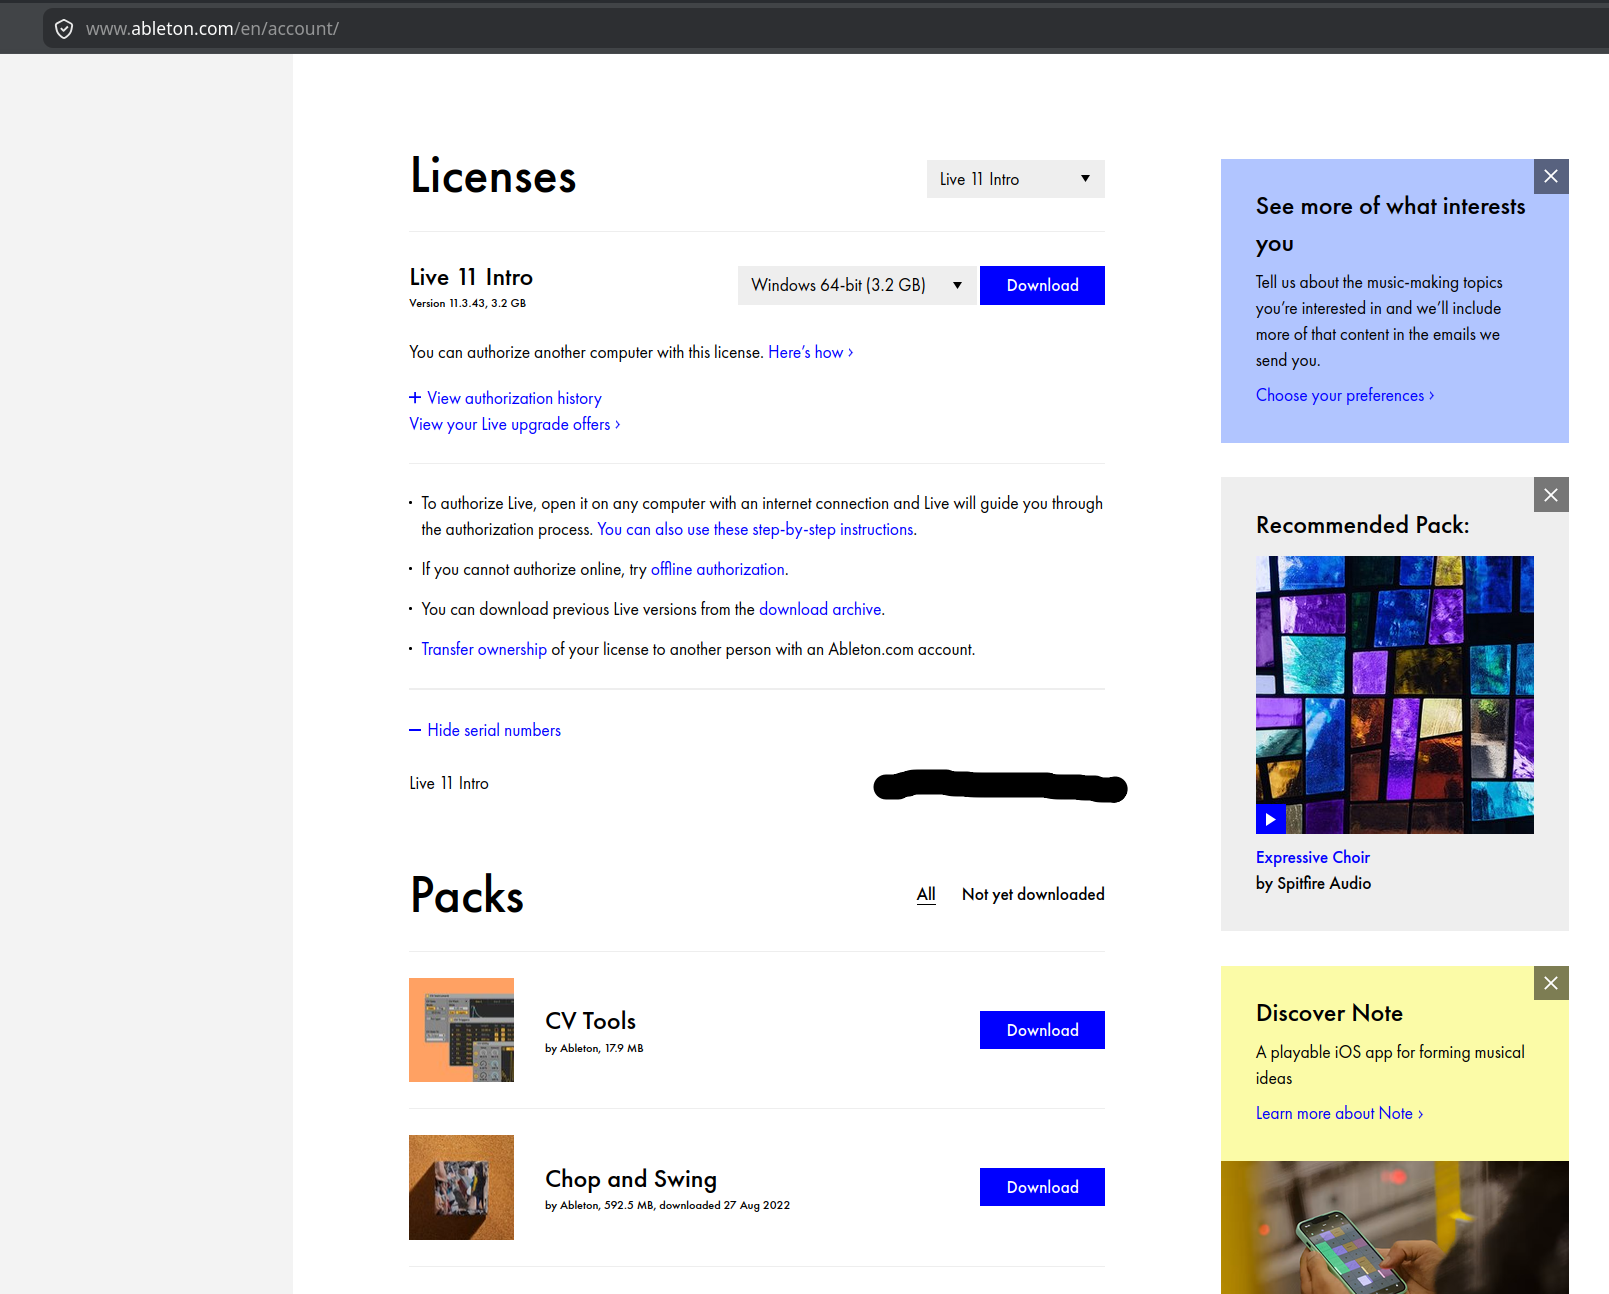Expand View authorization history
Viewport: 1609px width, 1294px height.
click(505, 398)
